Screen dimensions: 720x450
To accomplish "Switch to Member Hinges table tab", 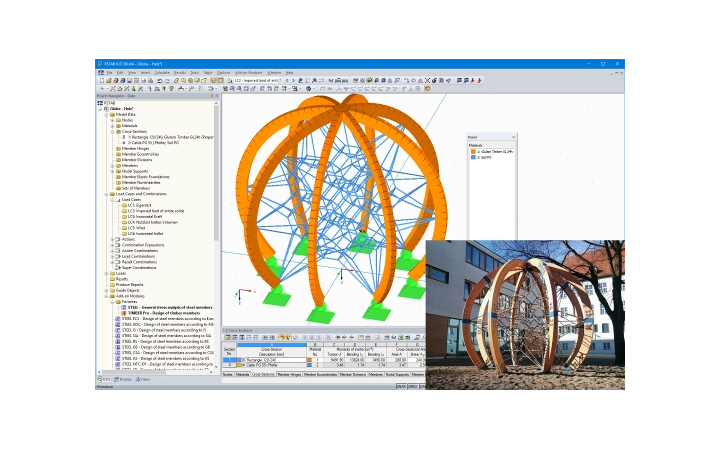I will 289,375.
